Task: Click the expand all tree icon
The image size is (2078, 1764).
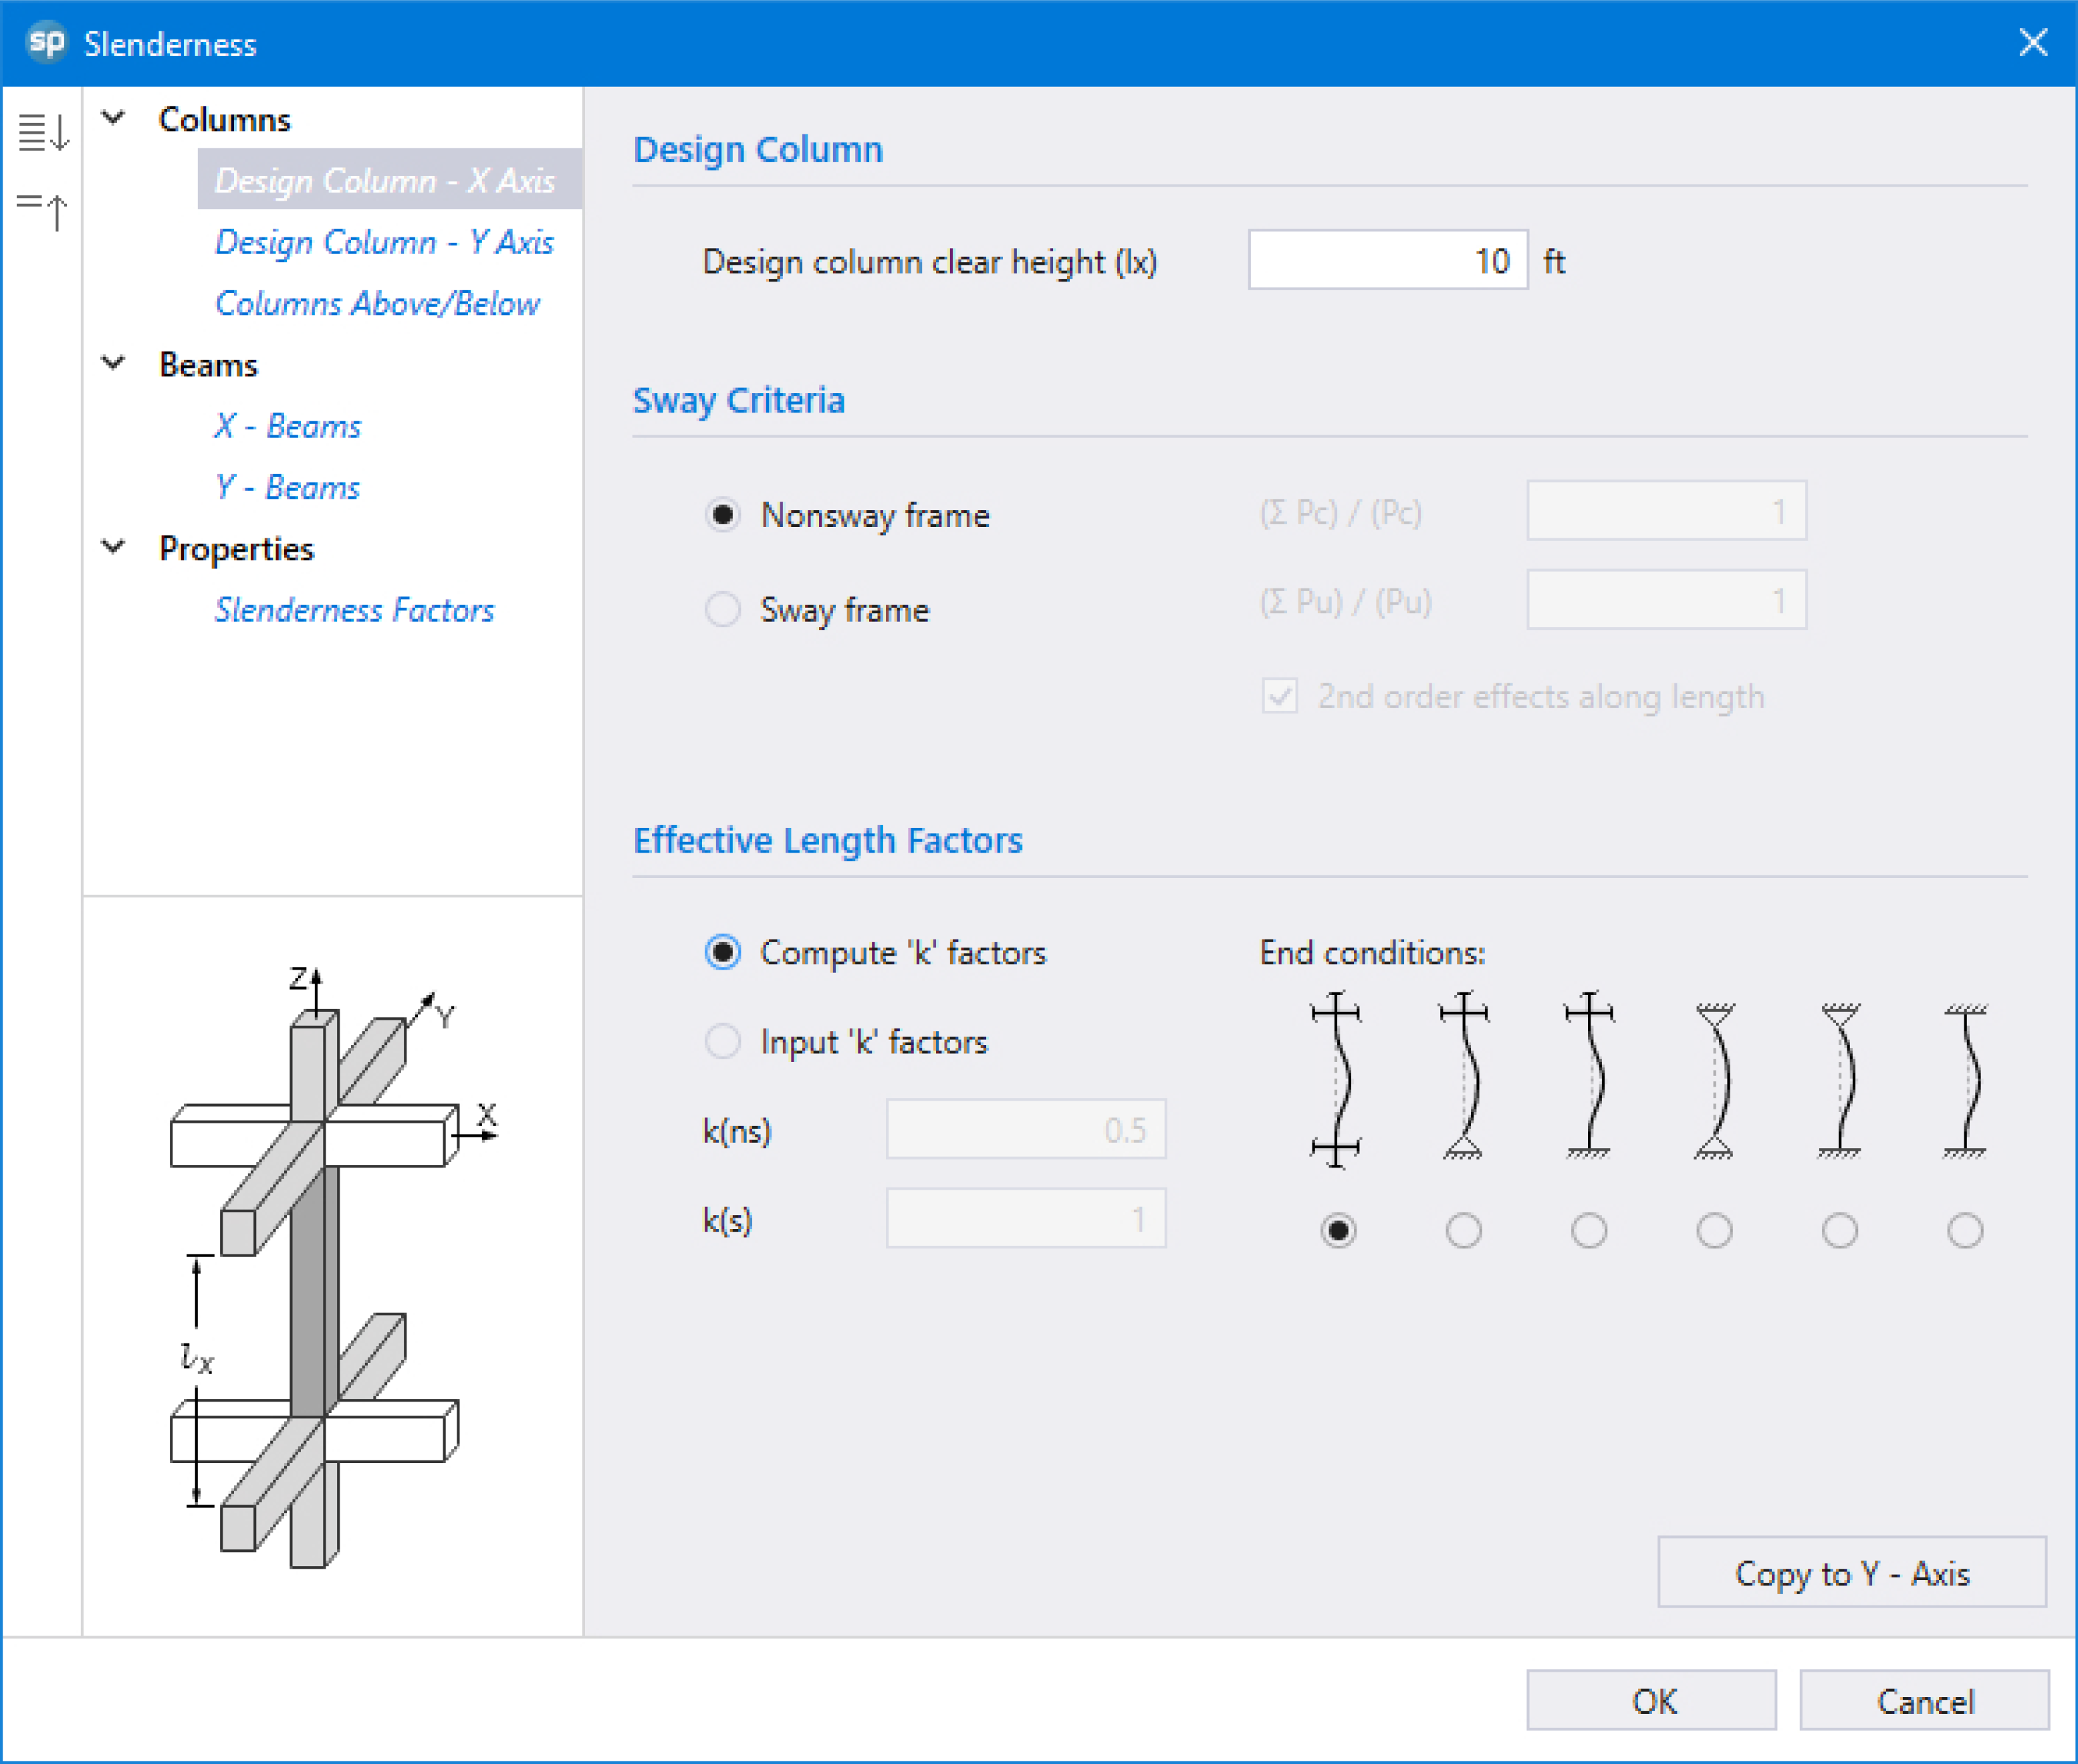Action: [43, 131]
